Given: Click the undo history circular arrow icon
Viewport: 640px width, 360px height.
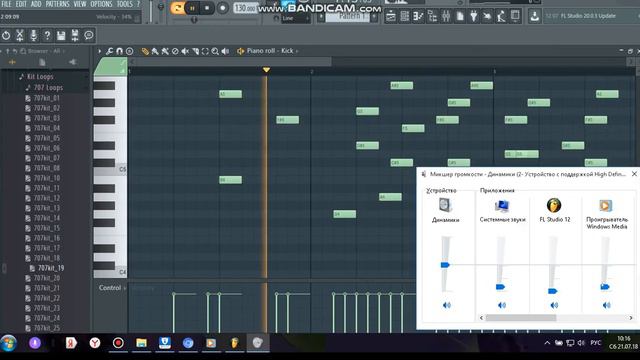Looking at the screenshot, I should click(6, 36).
